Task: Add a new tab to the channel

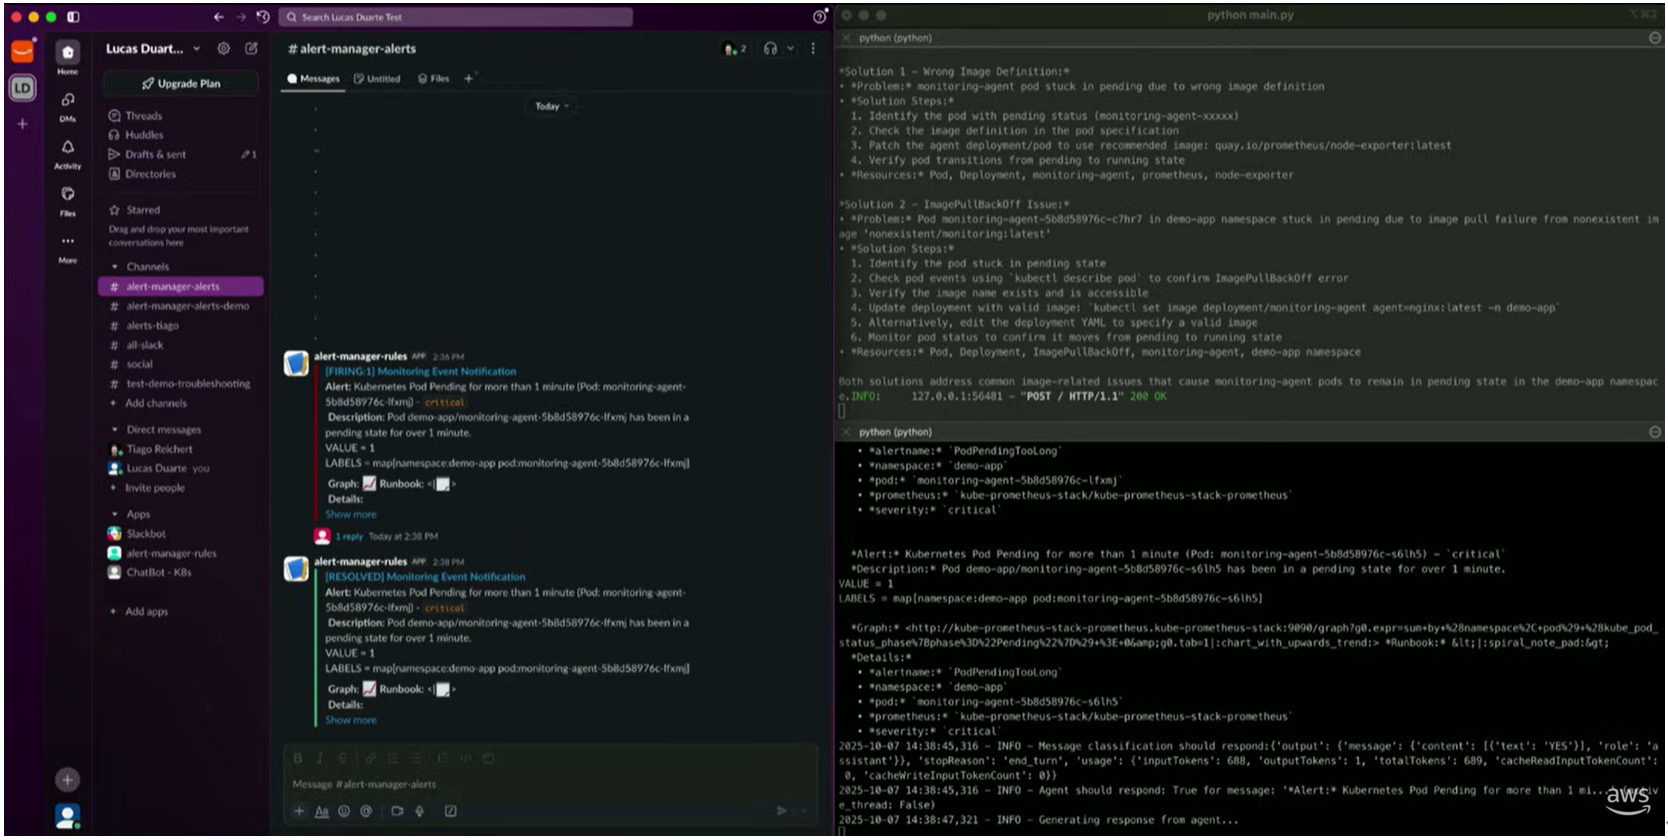Action: click(468, 78)
